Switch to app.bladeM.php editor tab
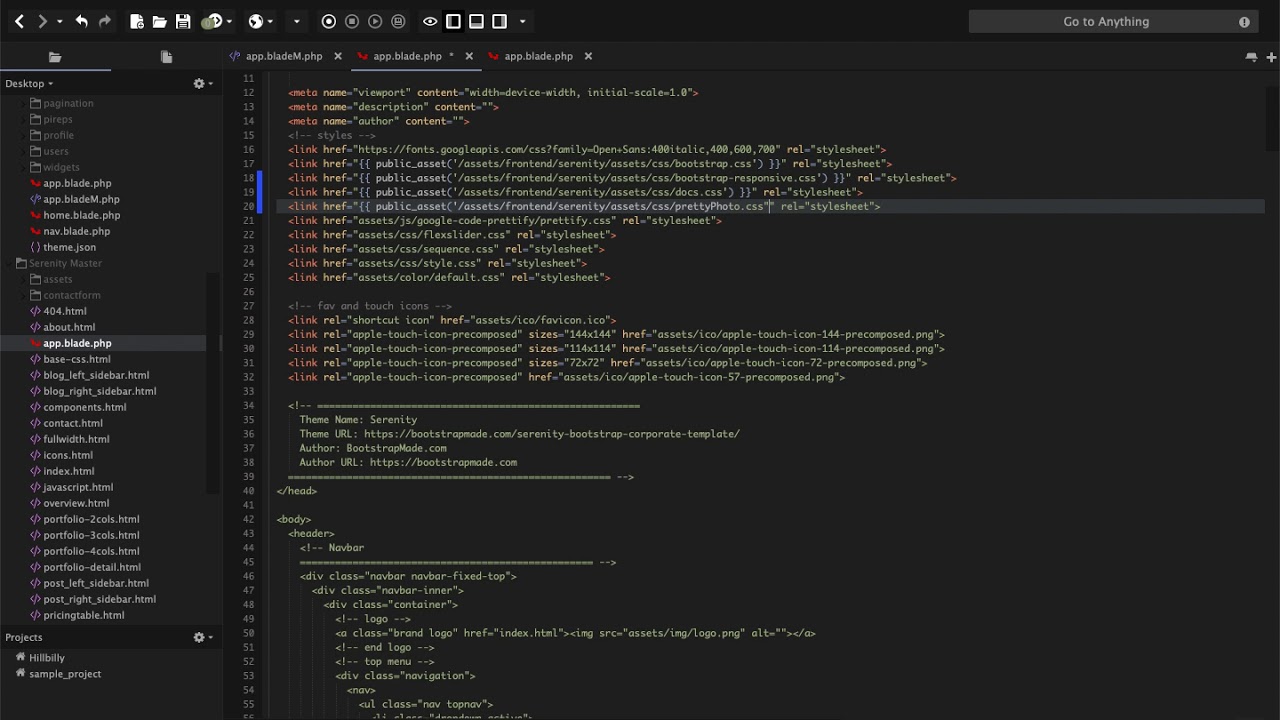The image size is (1280, 720). pos(283,56)
